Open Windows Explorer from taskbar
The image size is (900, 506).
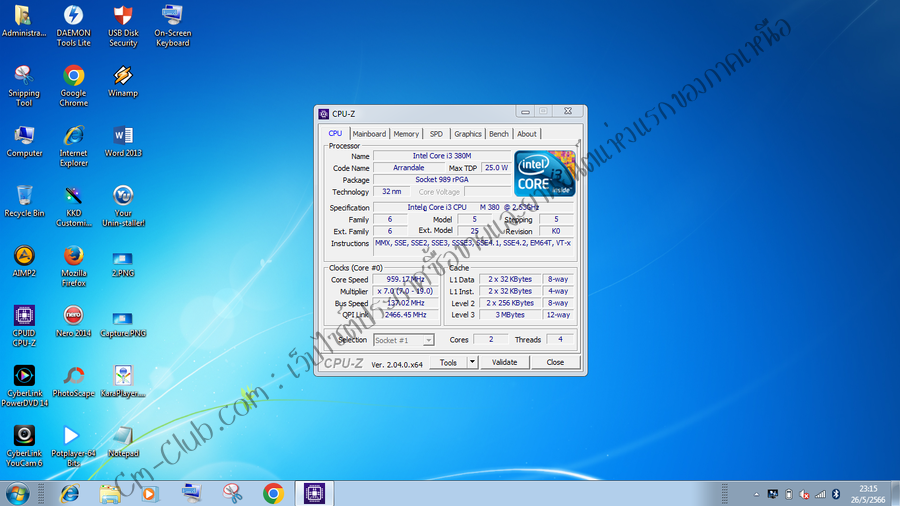pos(109,493)
